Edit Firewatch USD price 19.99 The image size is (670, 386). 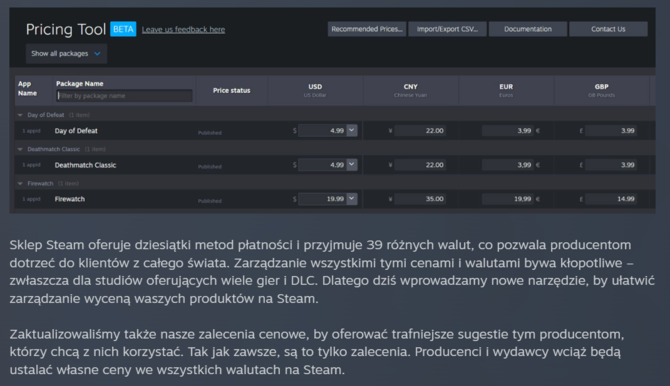(x=323, y=199)
